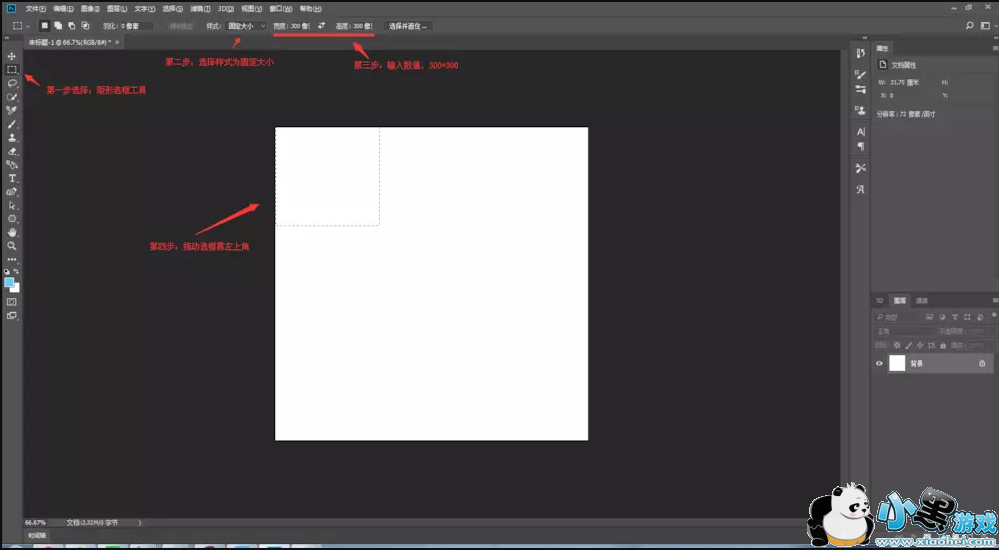Image resolution: width=999 pixels, height=550 pixels.
Task: Switch to the 通道 tab
Action: (922, 300)
